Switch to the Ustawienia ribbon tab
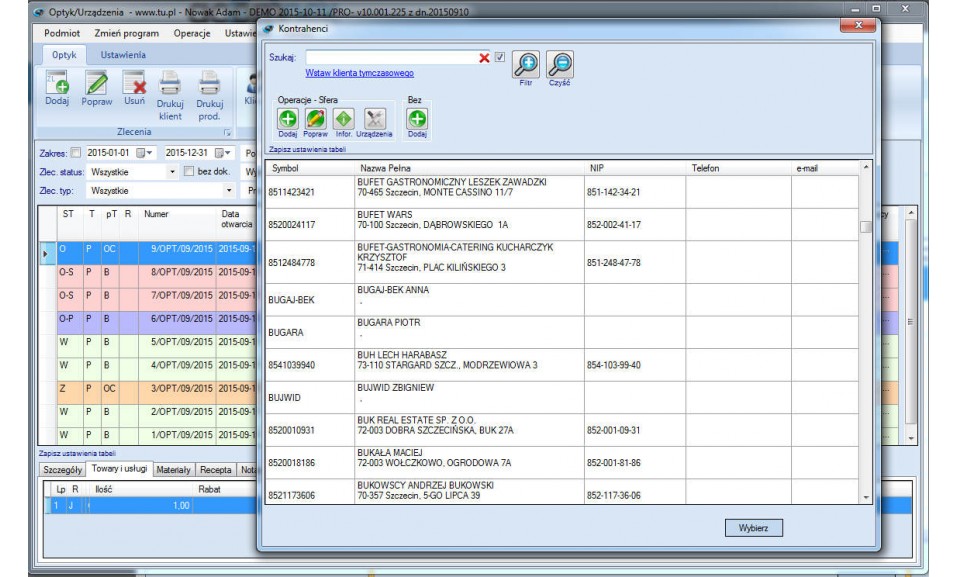 122,54
